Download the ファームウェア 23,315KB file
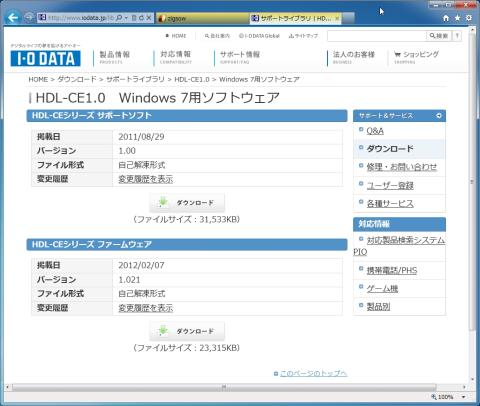480x406 pixels. pos(187,331)
